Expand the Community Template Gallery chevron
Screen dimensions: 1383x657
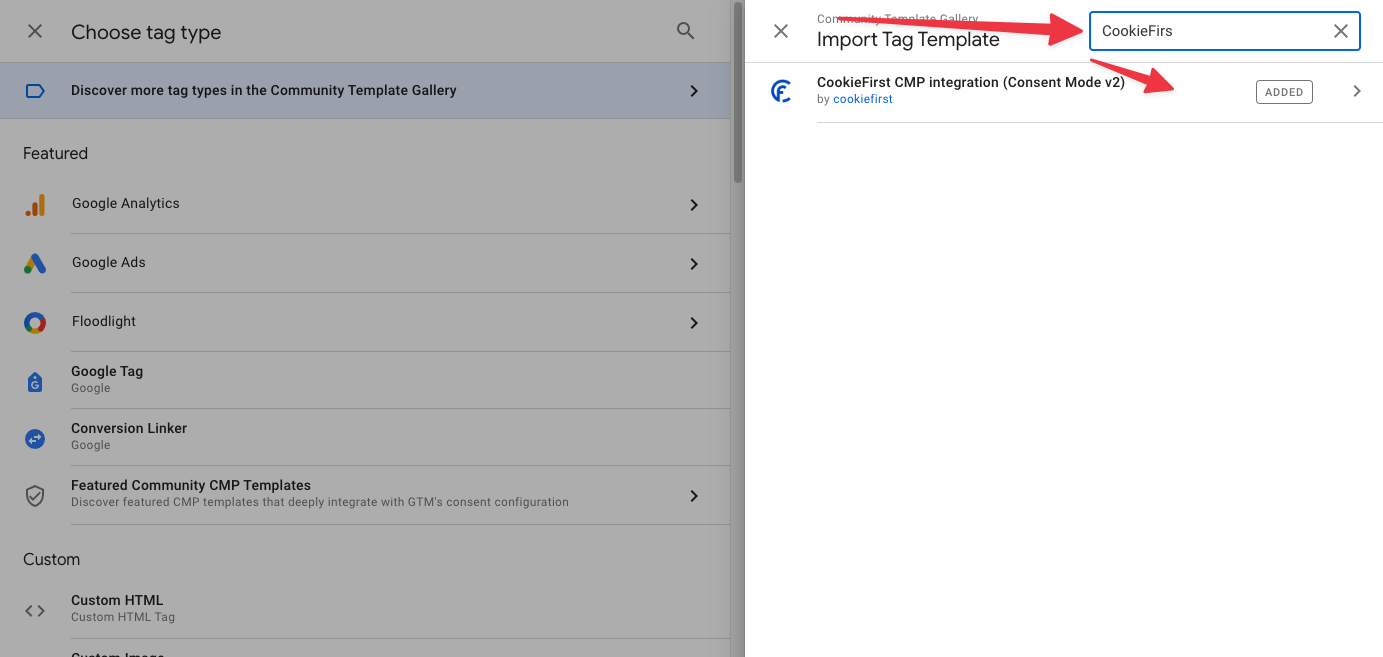click(694, 91)
